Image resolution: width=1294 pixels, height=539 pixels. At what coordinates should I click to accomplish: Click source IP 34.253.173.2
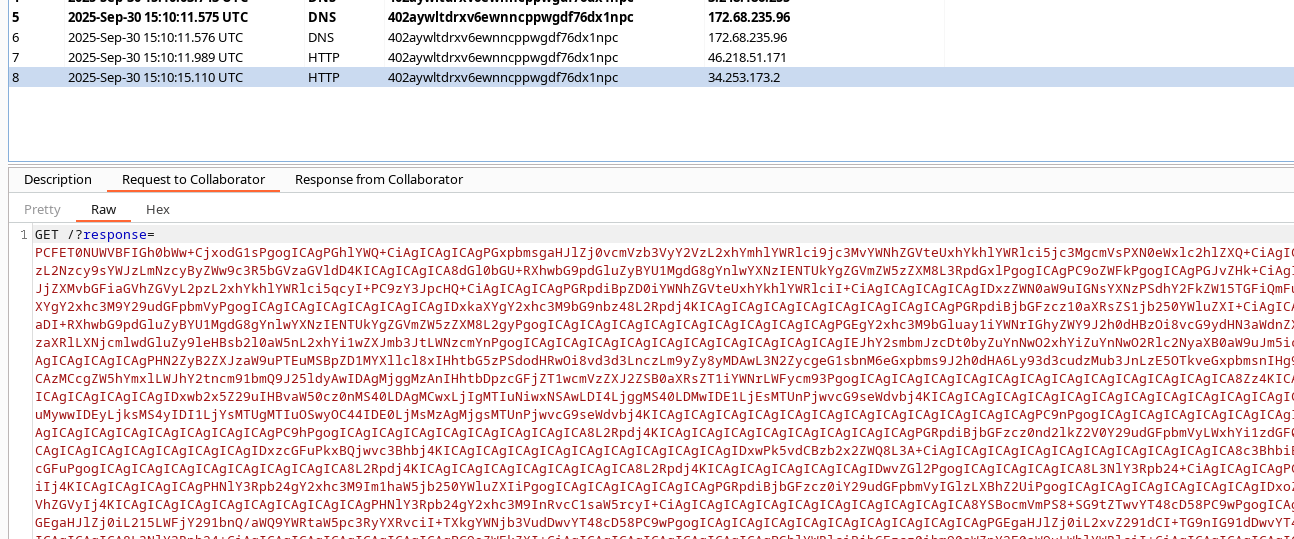[743, 77]
